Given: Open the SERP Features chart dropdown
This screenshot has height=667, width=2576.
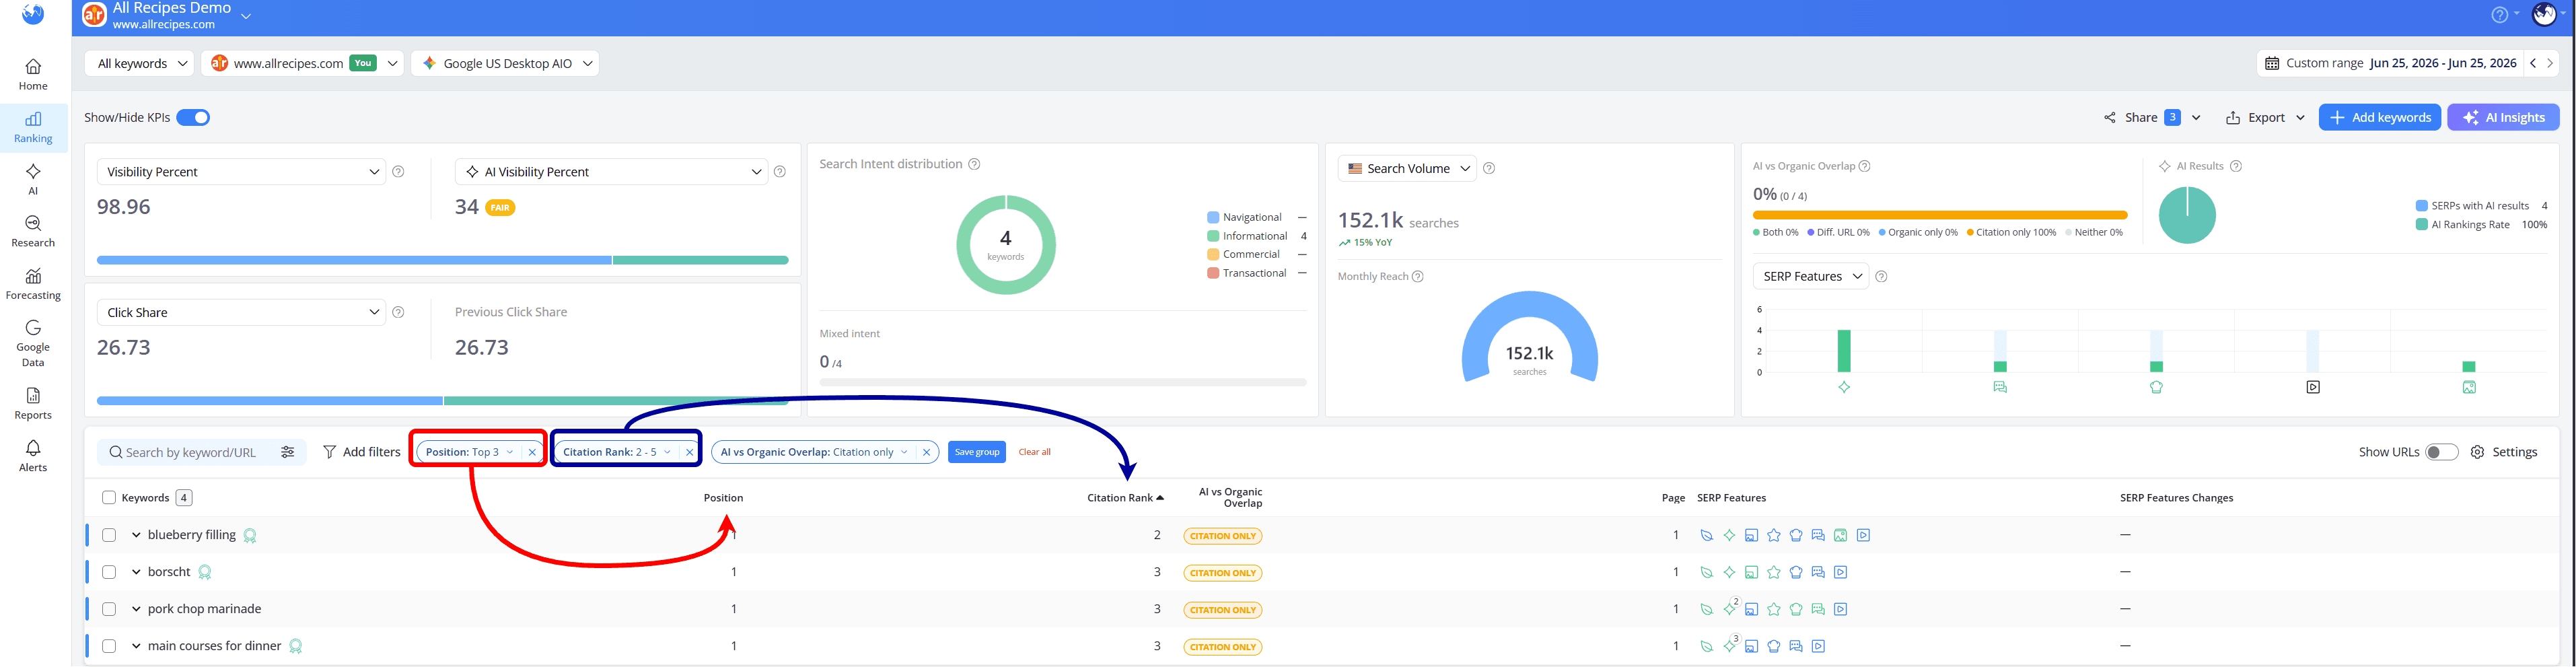Looking at the screenshot, I should click(1811, 276).
